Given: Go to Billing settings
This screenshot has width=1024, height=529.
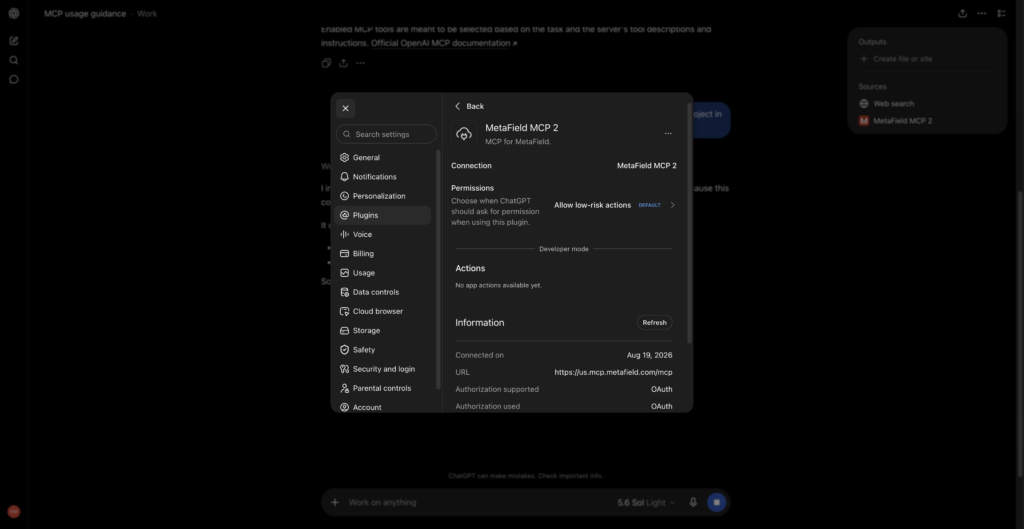Looking at the screenshot, I should click(x=382, y=253).
